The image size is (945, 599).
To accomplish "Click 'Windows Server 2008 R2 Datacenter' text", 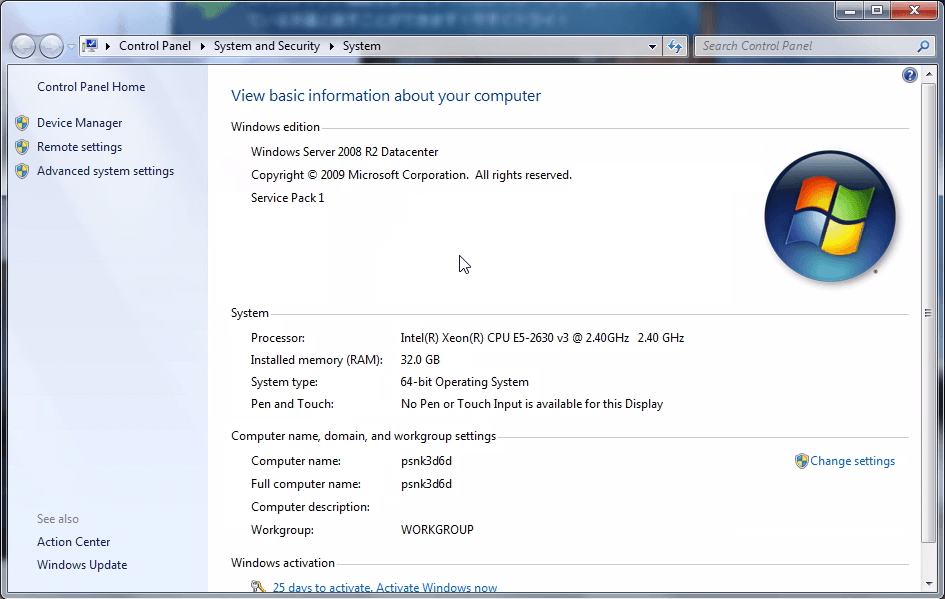I will pos(344,152).
